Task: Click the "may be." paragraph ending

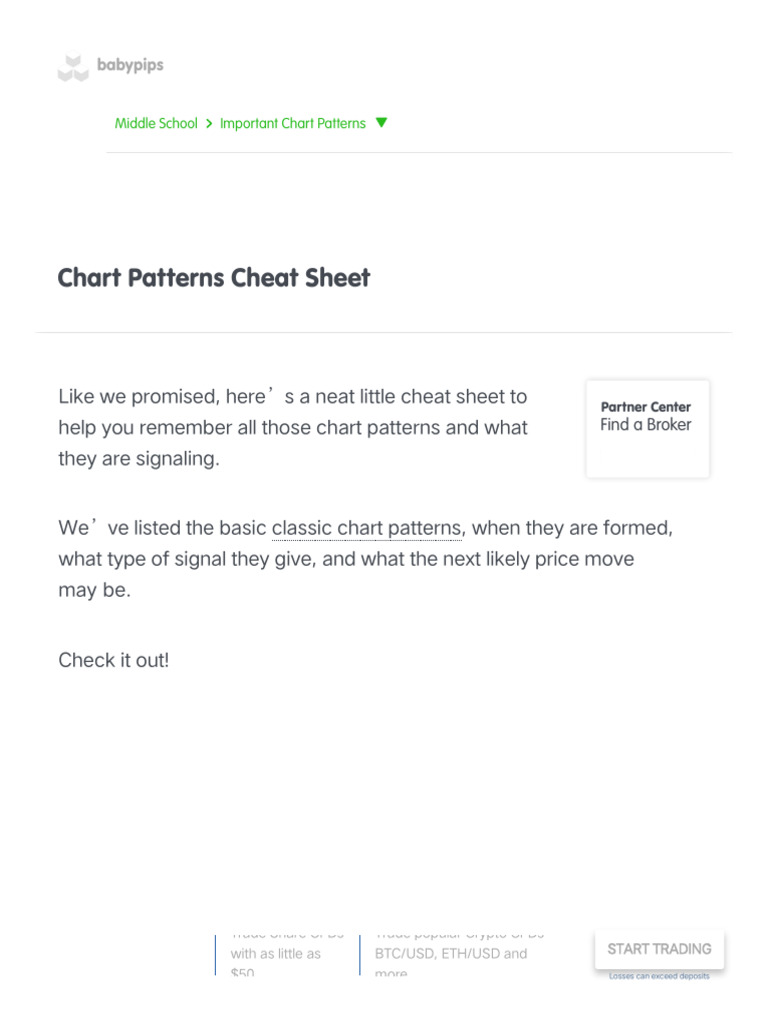Action: (x=94, y=590)
